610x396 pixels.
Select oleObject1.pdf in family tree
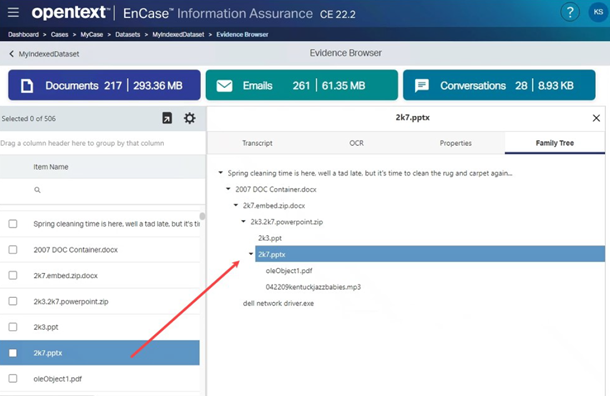pos(289,271)
